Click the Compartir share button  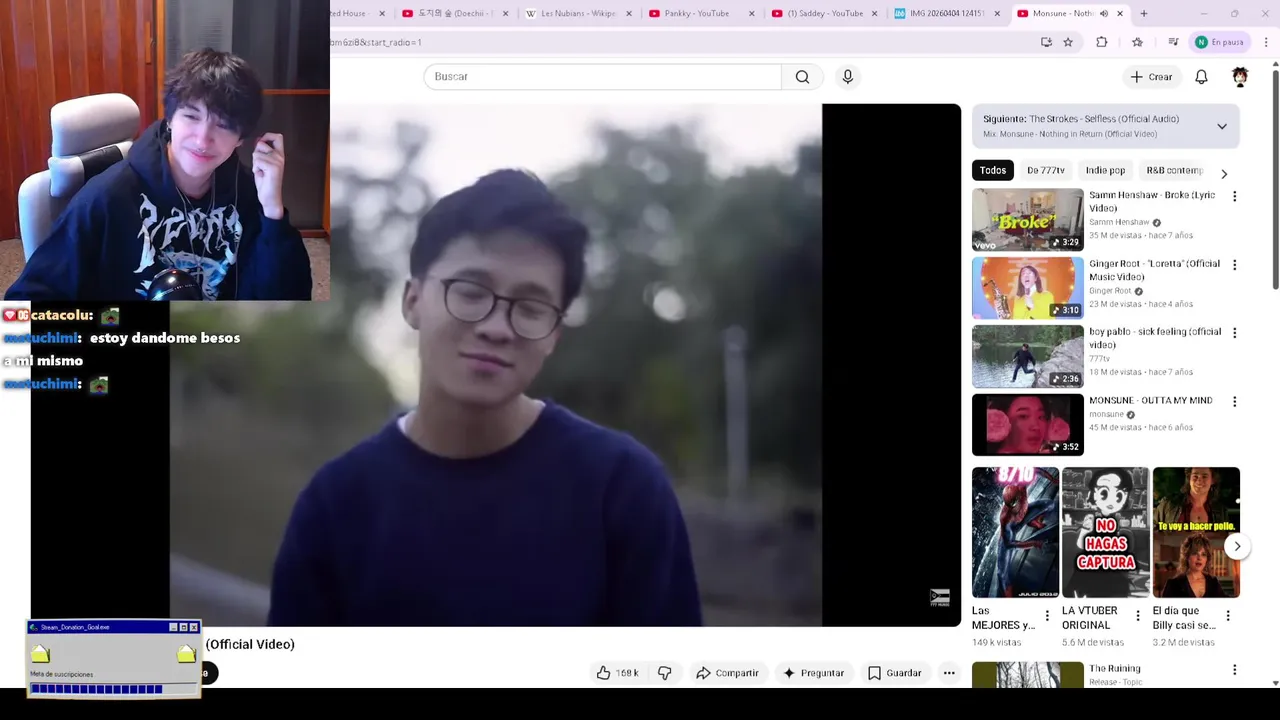(727, 673)
